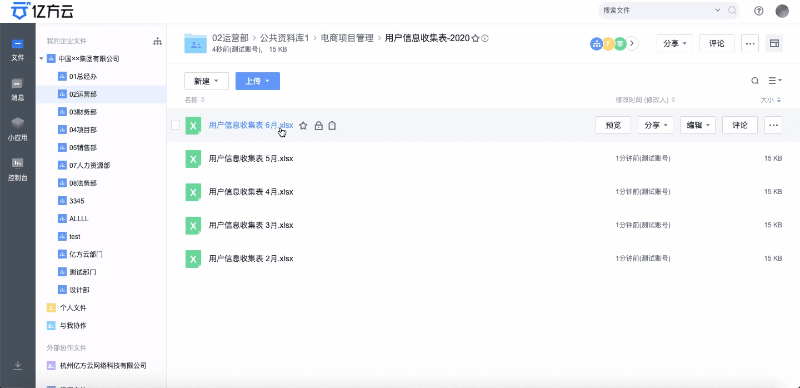
Task: Open the folder more options (…) button in header
Action: coord(749,44)
